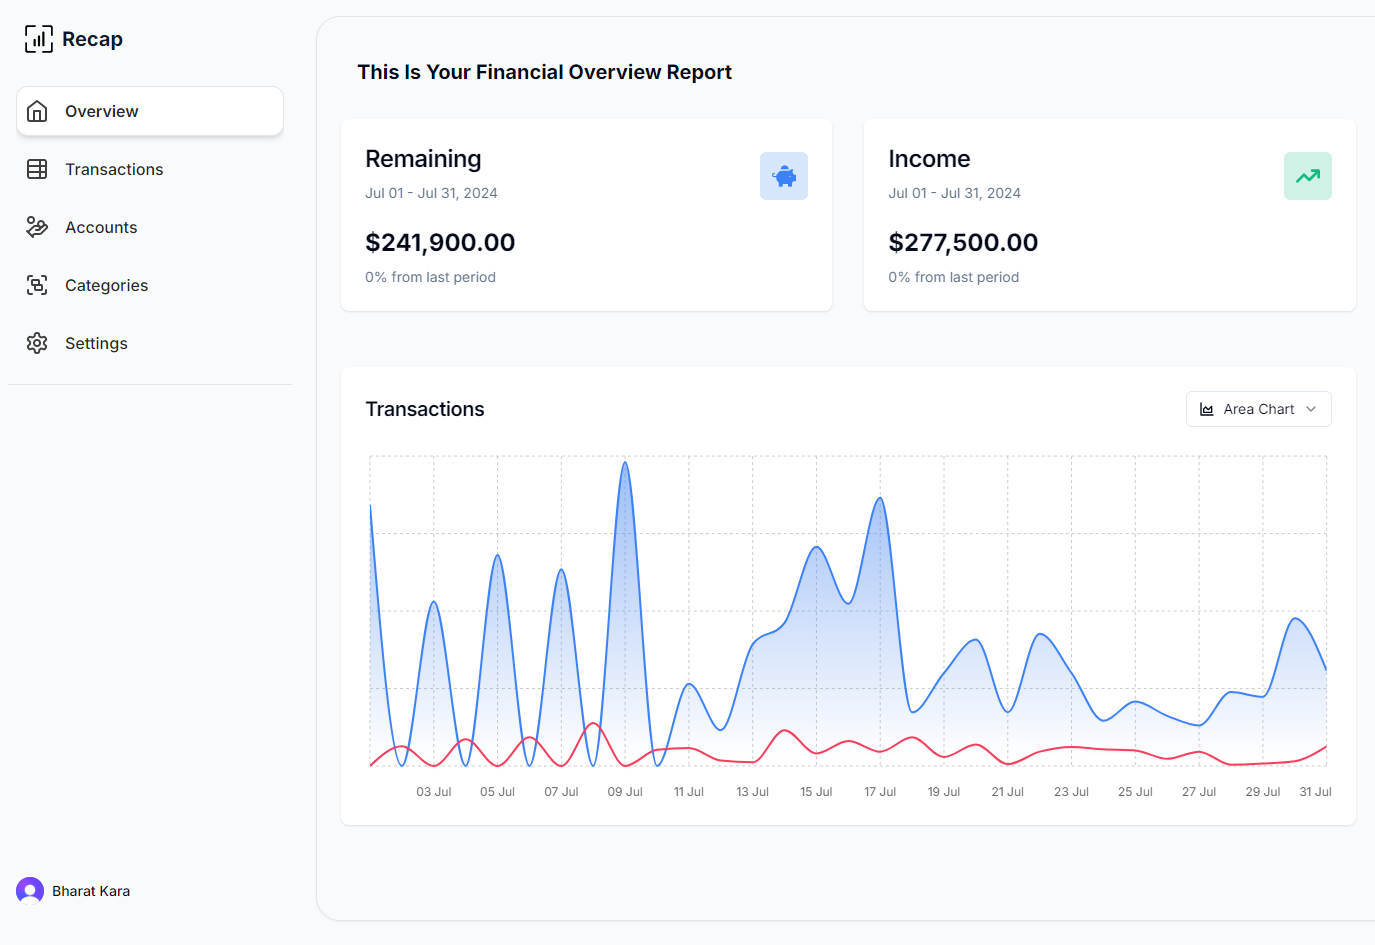Click the Accounts hand-coins icon

(37, 227)
